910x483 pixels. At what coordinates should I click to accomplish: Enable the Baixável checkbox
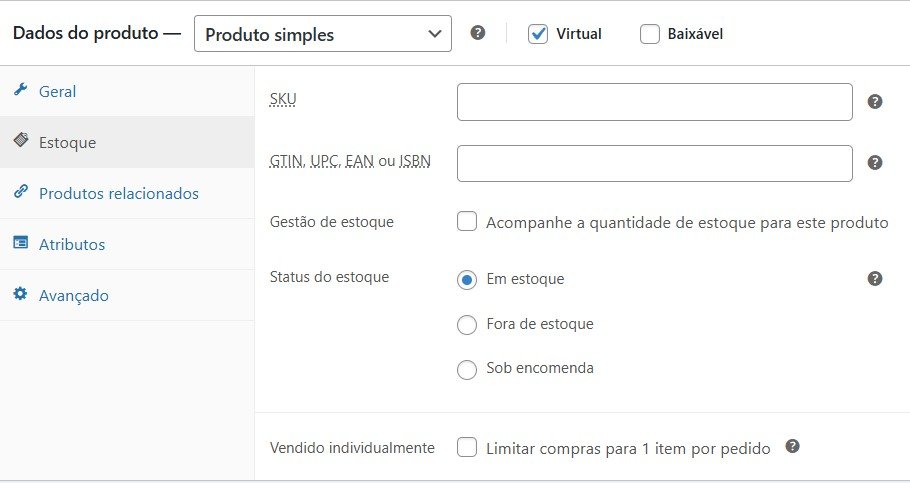tap(650, 34)
